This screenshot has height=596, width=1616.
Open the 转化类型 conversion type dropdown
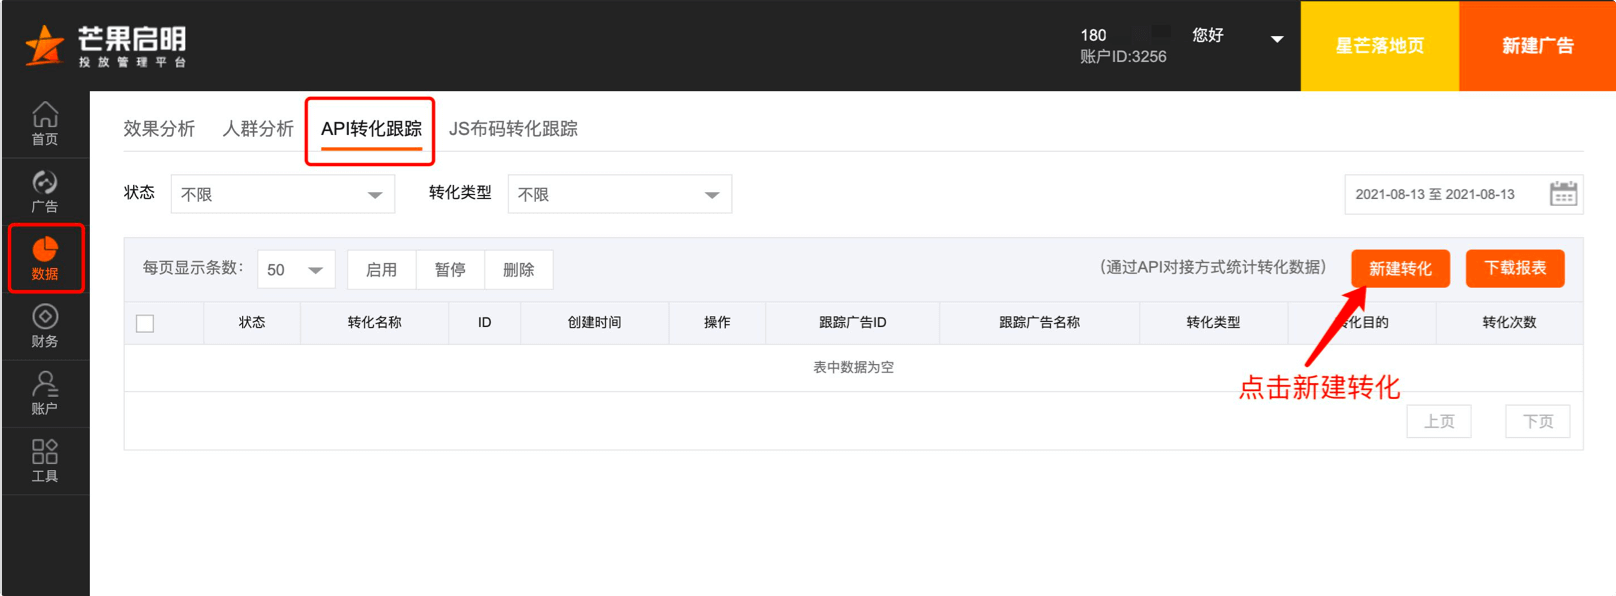pos(619,194)
